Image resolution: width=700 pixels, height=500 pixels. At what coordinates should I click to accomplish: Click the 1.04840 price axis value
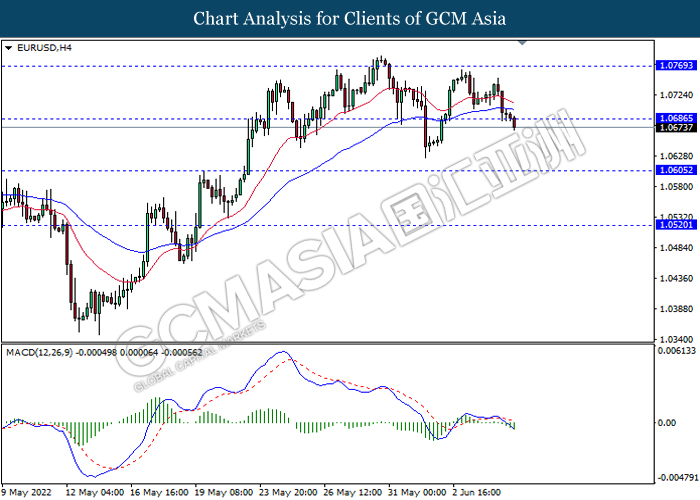pyautogui.click(x=676, y=248)
